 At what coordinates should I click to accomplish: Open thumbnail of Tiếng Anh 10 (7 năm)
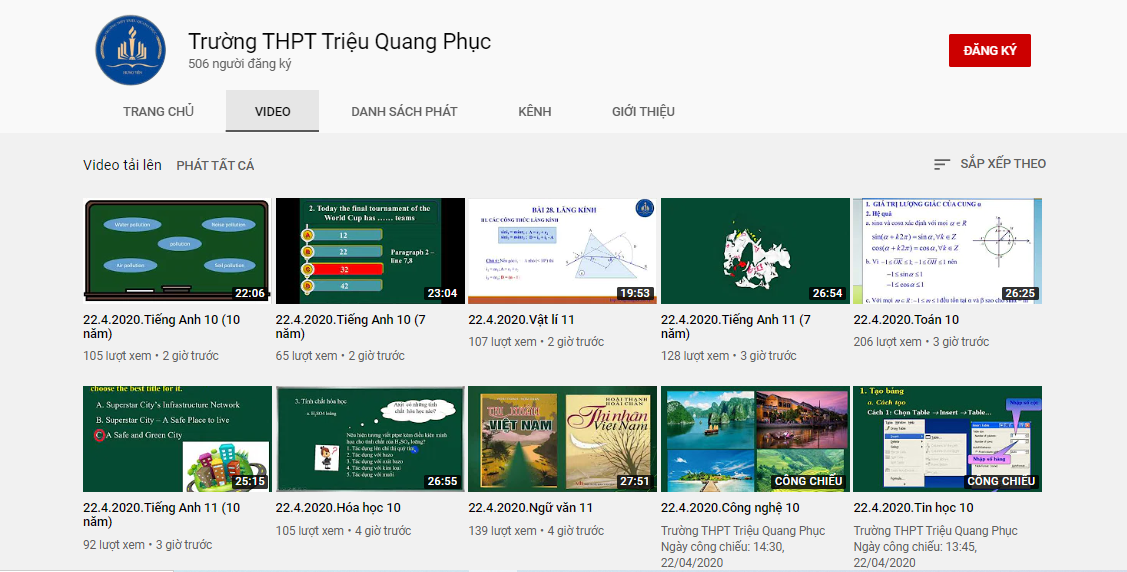pyautogui.click(x=370, y=251)
